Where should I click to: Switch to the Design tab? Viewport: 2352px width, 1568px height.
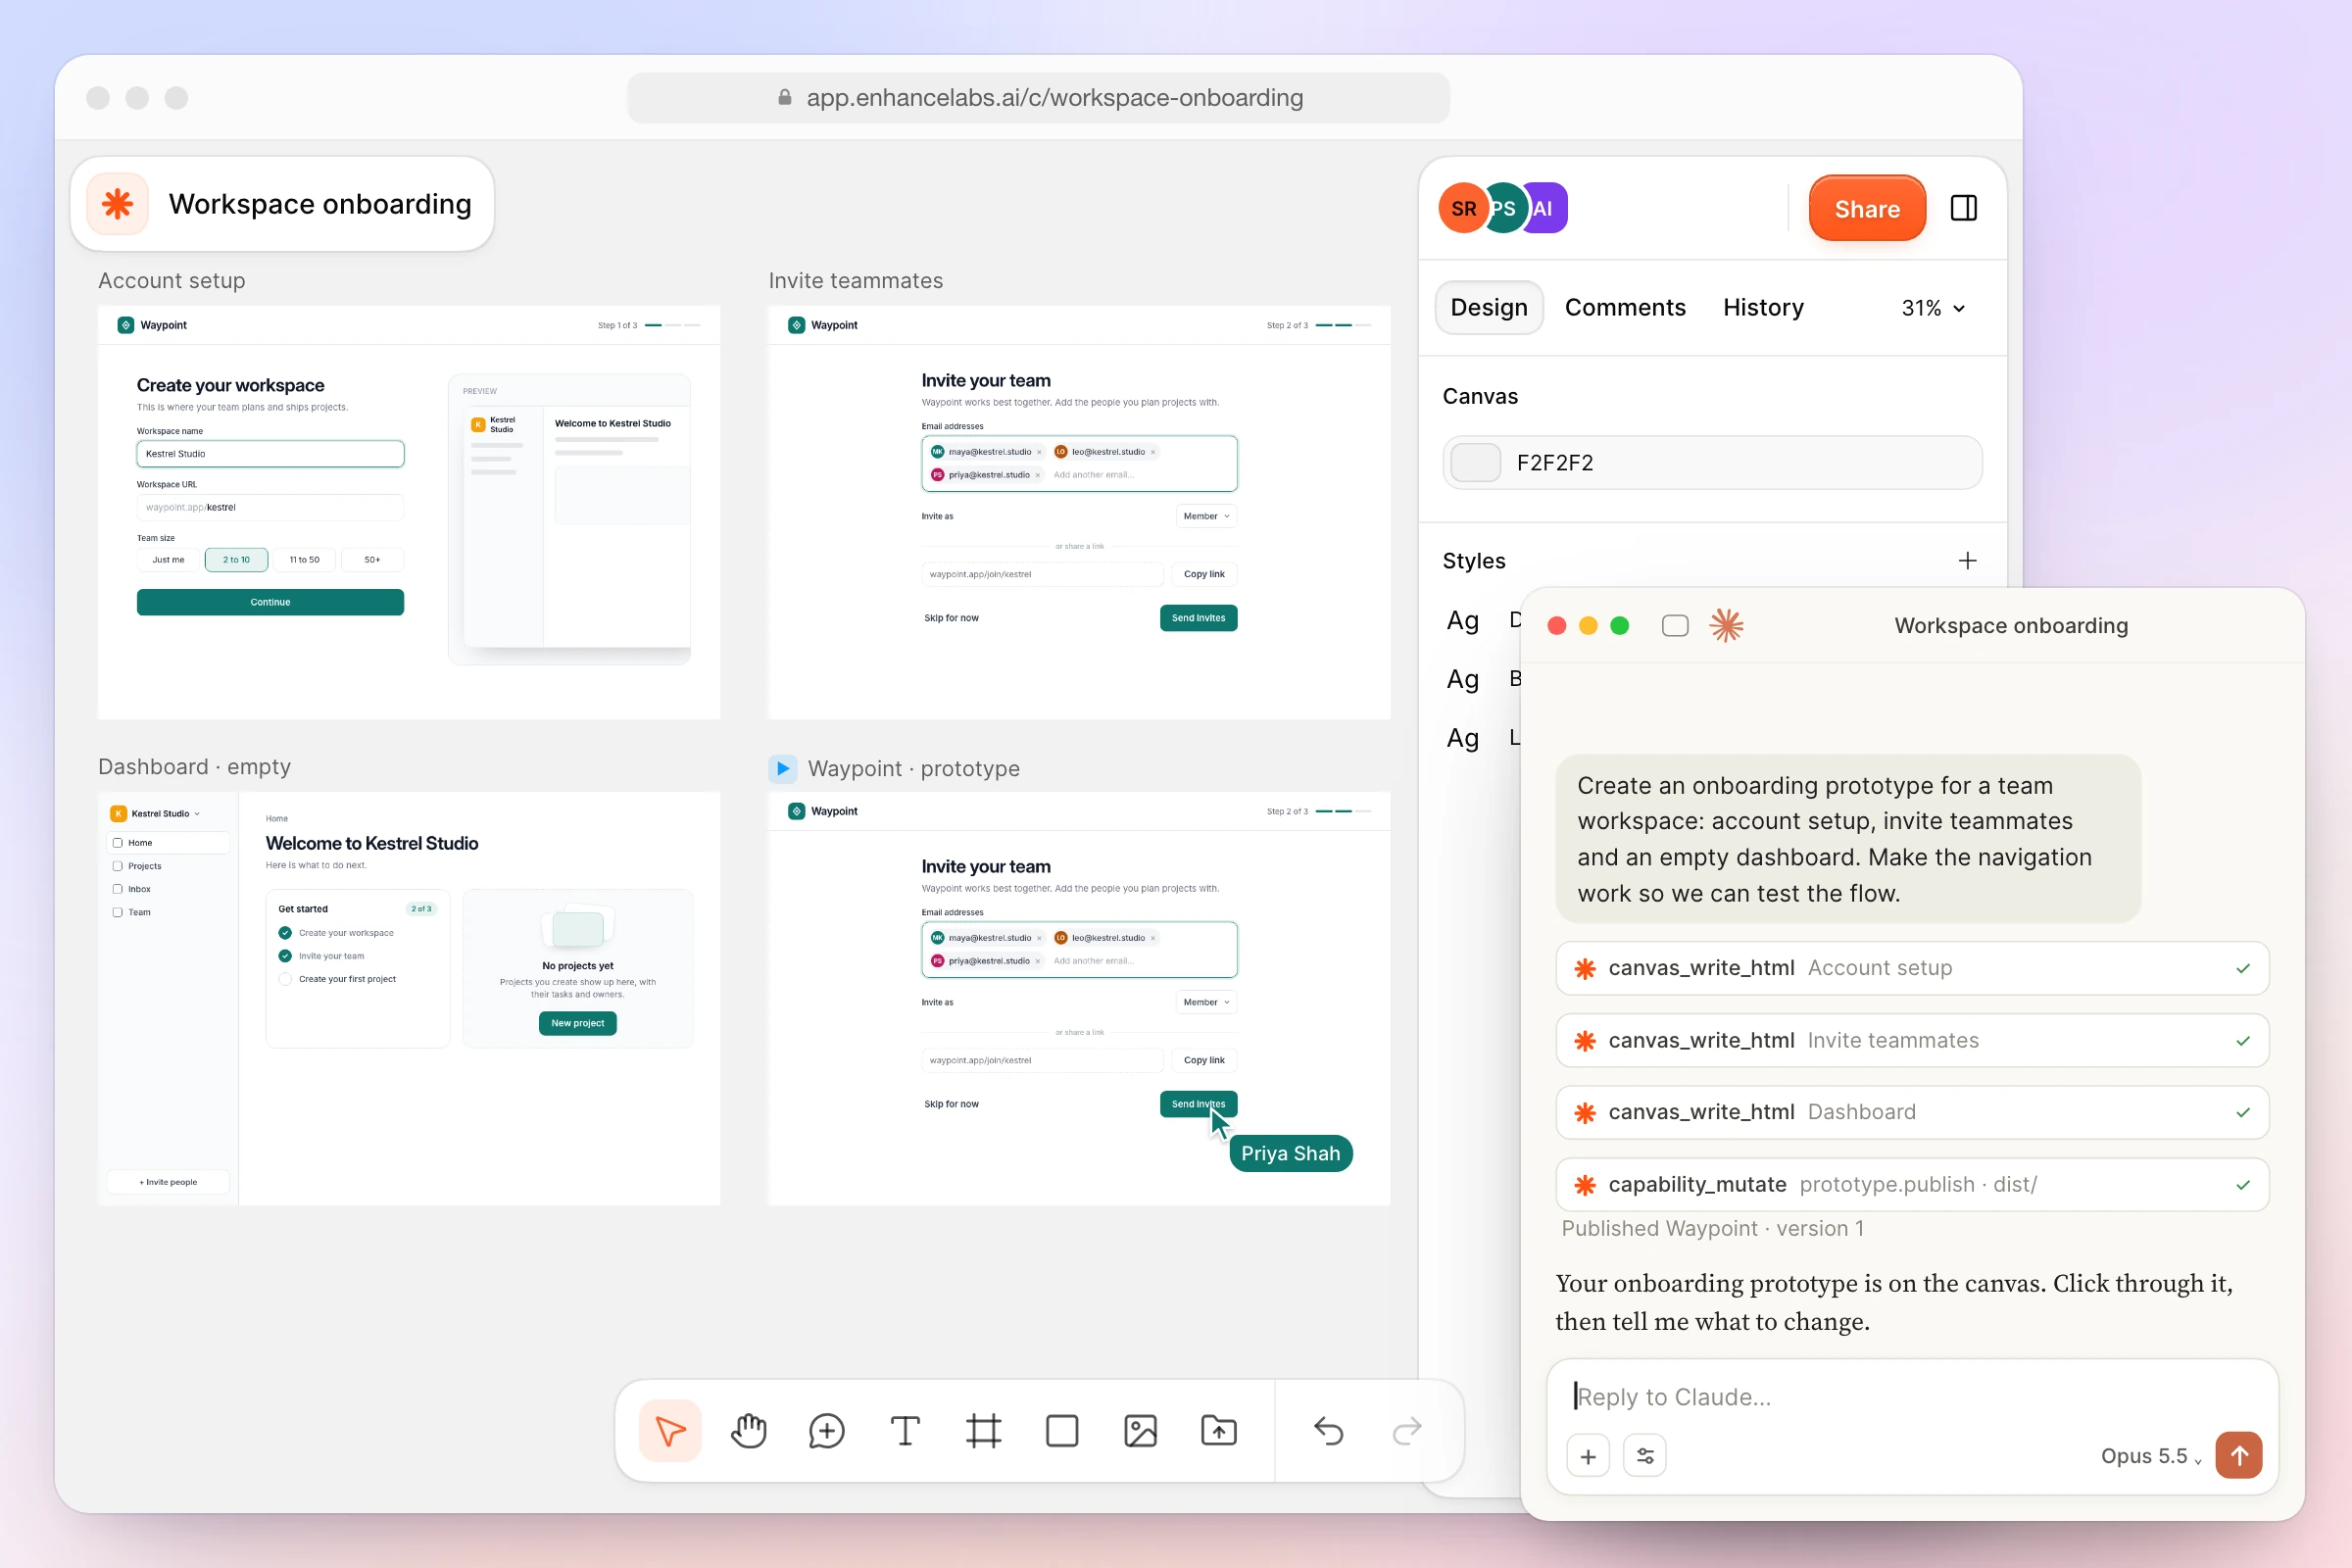point(1489,308)
